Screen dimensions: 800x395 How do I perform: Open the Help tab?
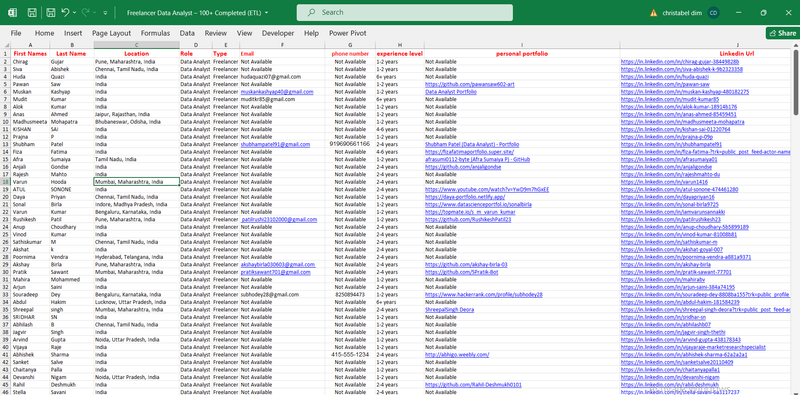click(311, 33)
